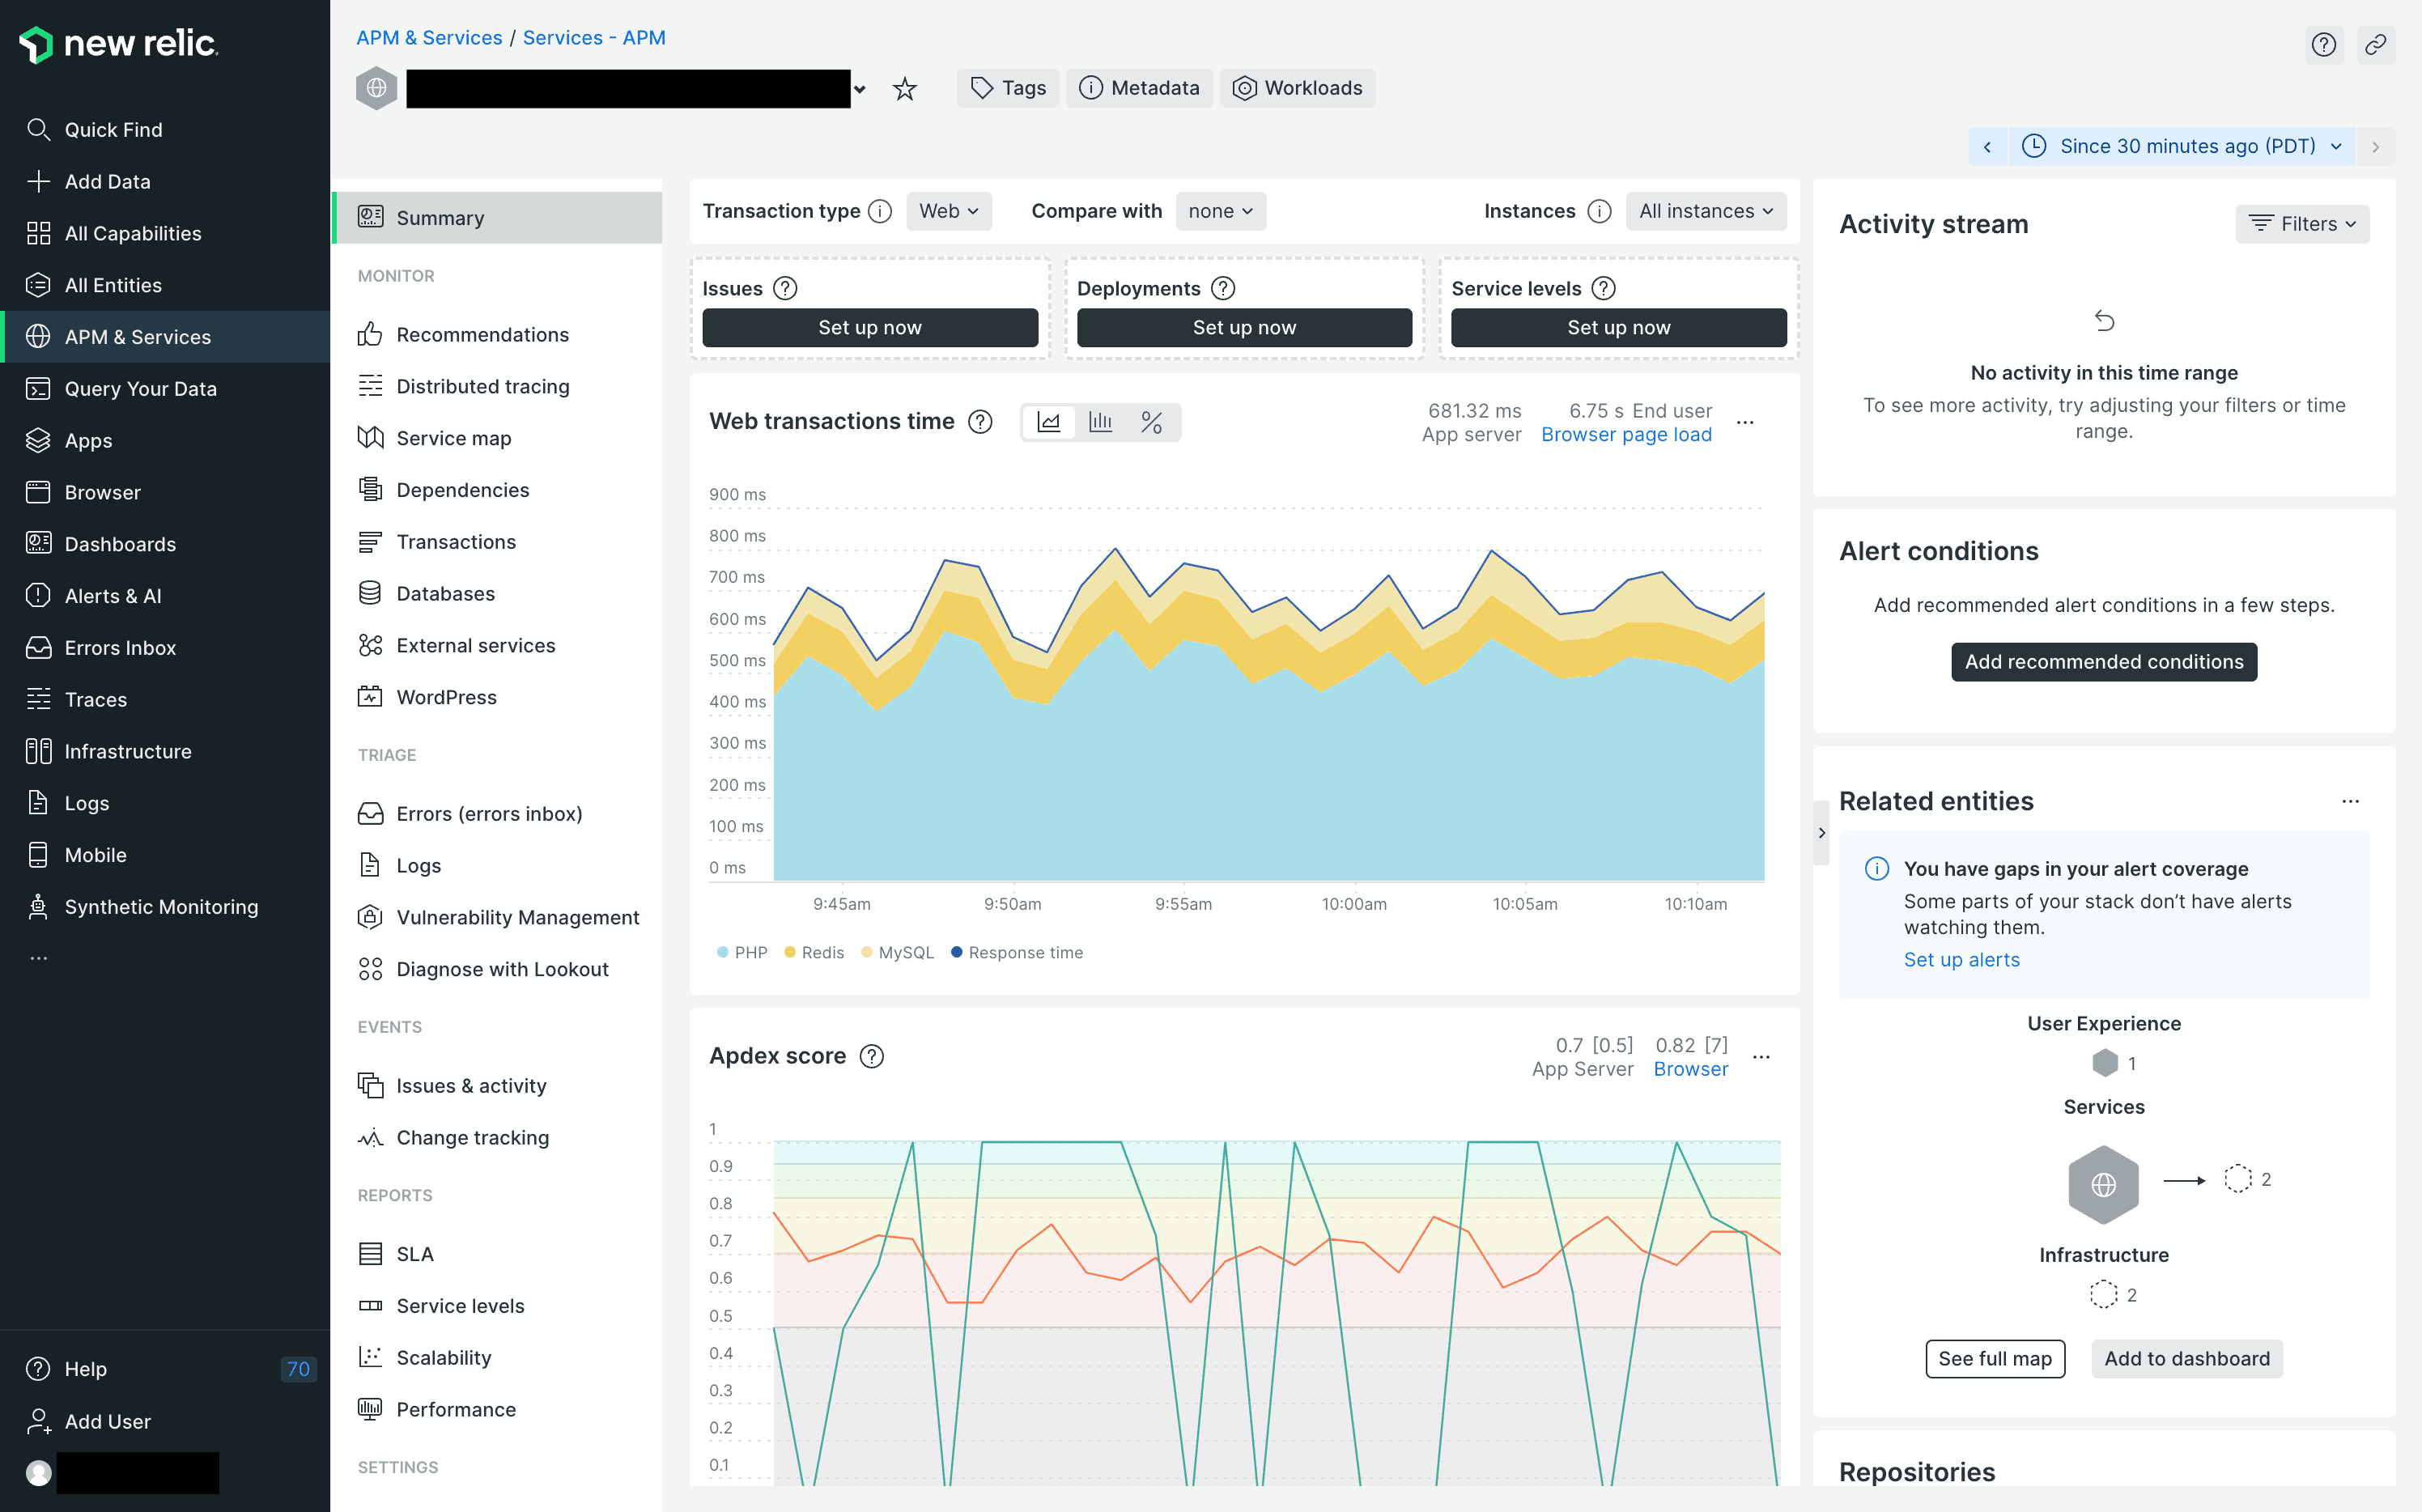The height and width of the screenshot is (1512, 2422).
Task: Open Activity stream Filters dropdown
Action: click(2302, 224)
